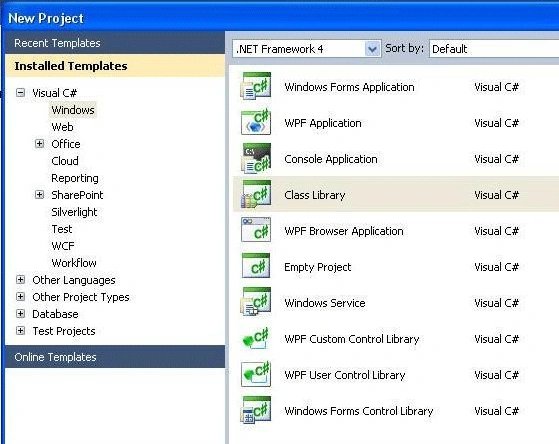
Task: Open the Recent Templates section
Action: pyautogui.click(x=115, y=43)
